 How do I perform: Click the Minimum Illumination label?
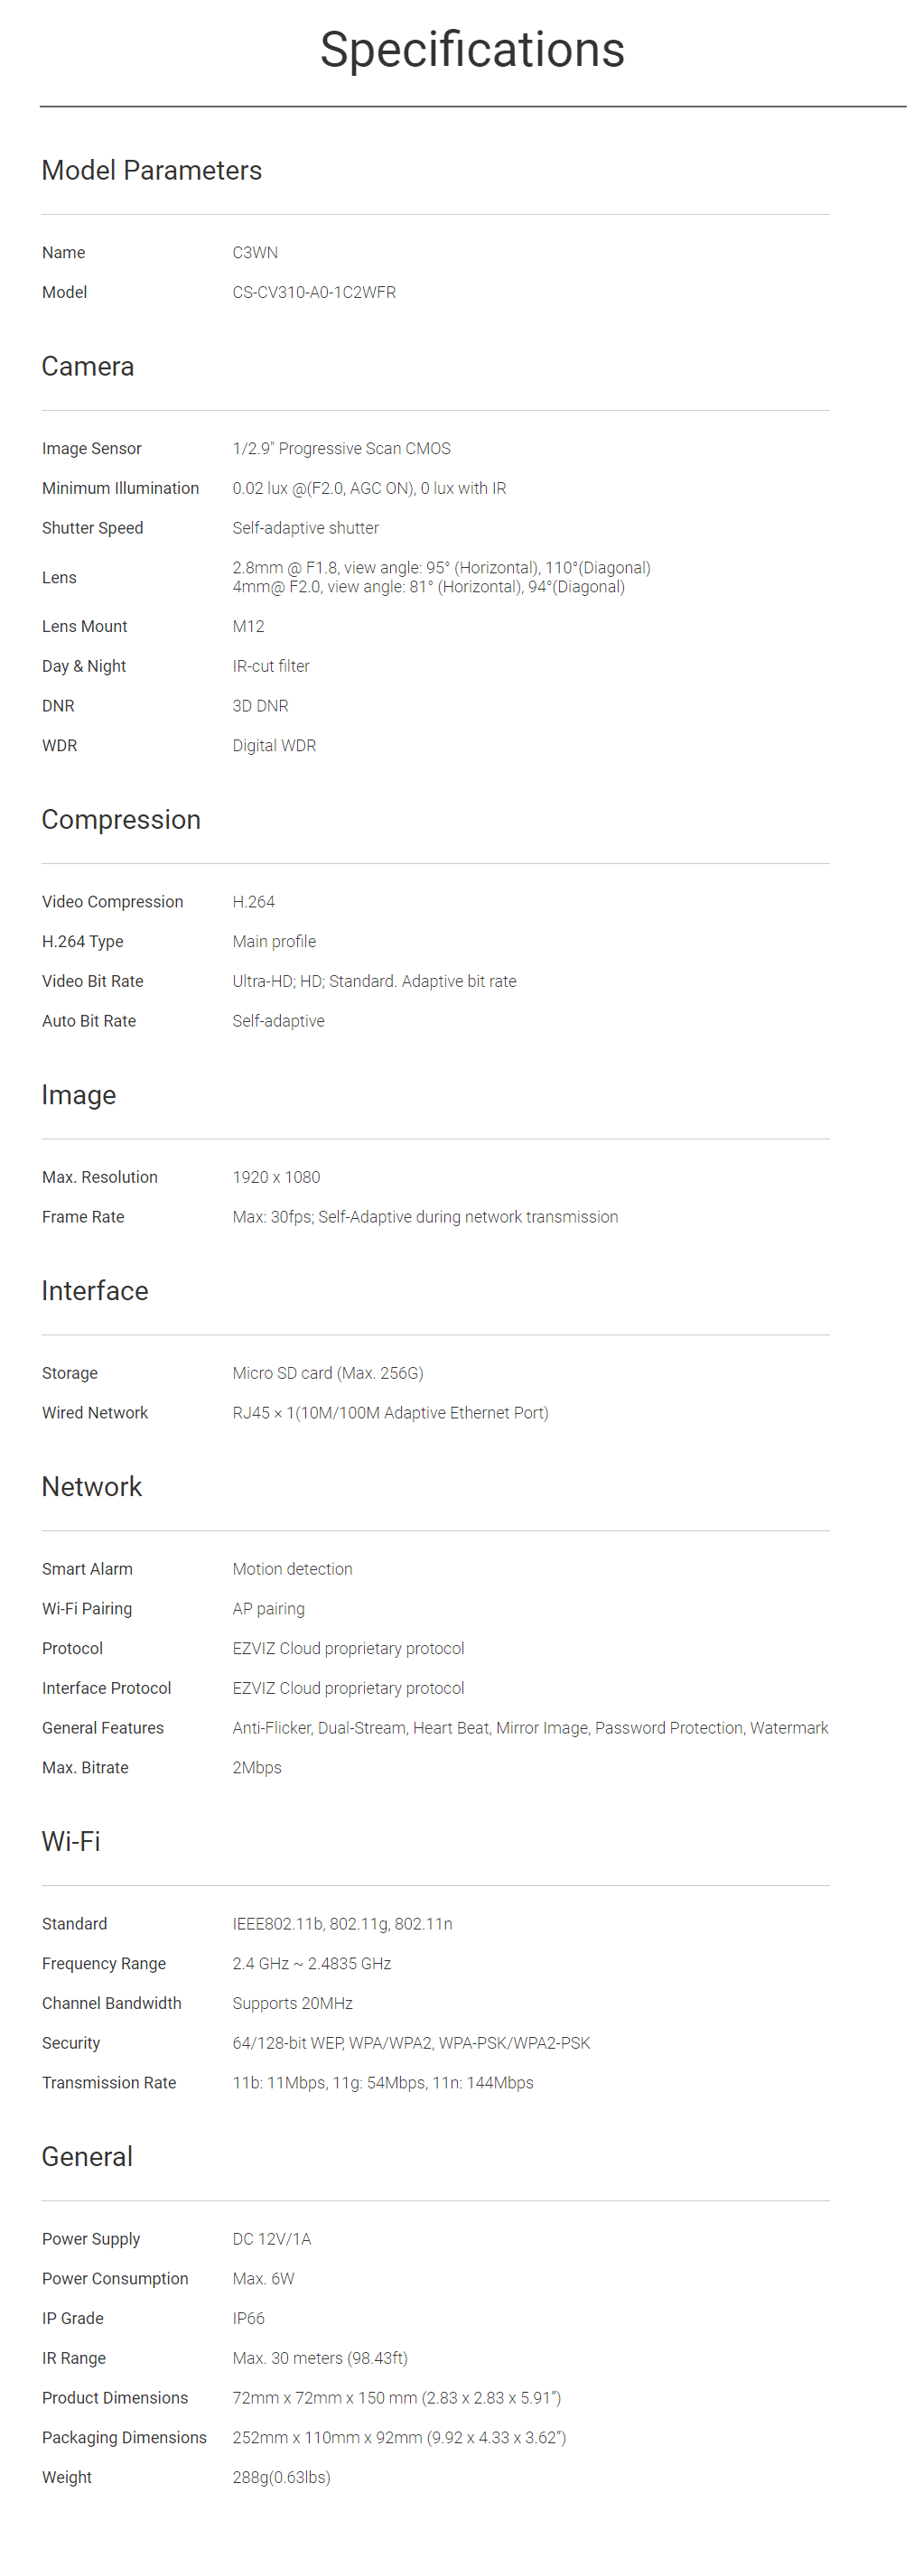click(120, 489)
